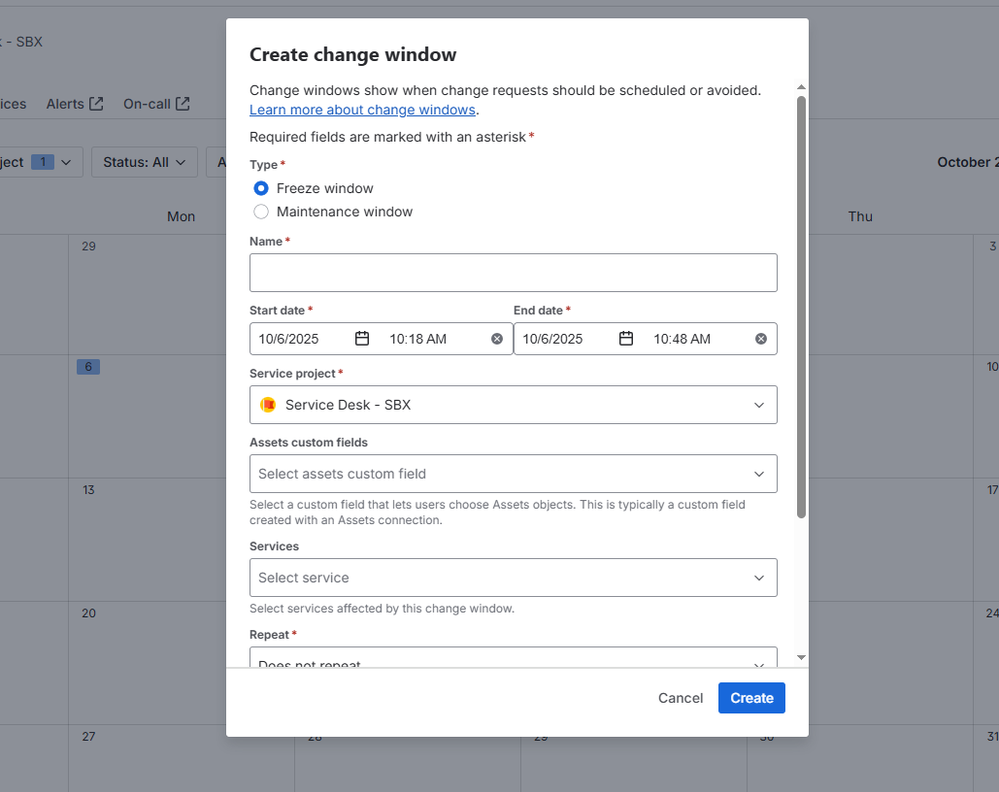Click the Service Desk - SBX project avatar icon
The height and width of the screenshot is (792, 999).
click(268, 404)
